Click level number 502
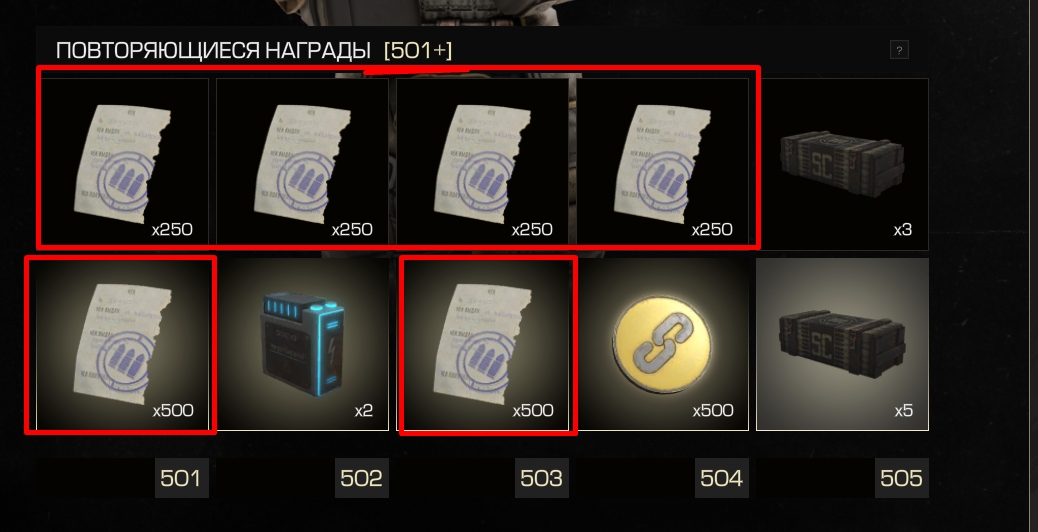1038x532 pixels. pos(361,478)
